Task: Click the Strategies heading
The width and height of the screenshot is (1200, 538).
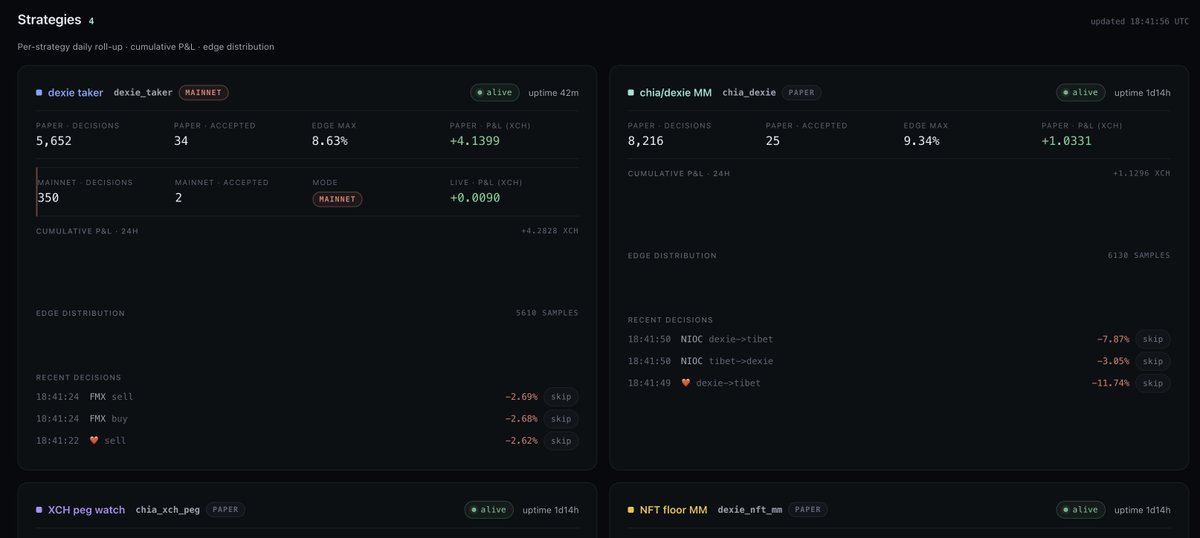Action: click(x=49, y=20)
